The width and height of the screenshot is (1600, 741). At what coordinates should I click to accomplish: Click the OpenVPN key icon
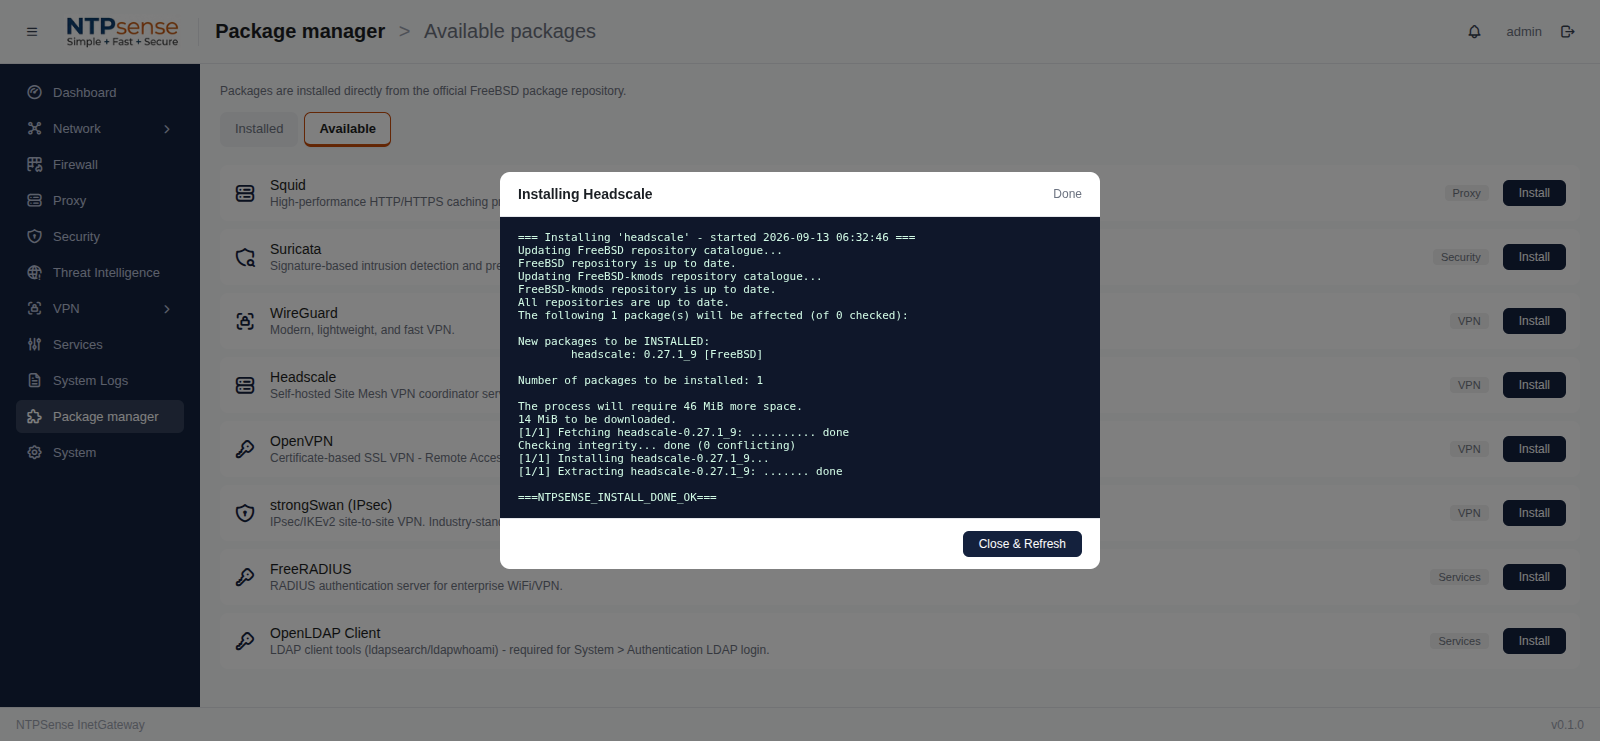click(x=245, y=449)
